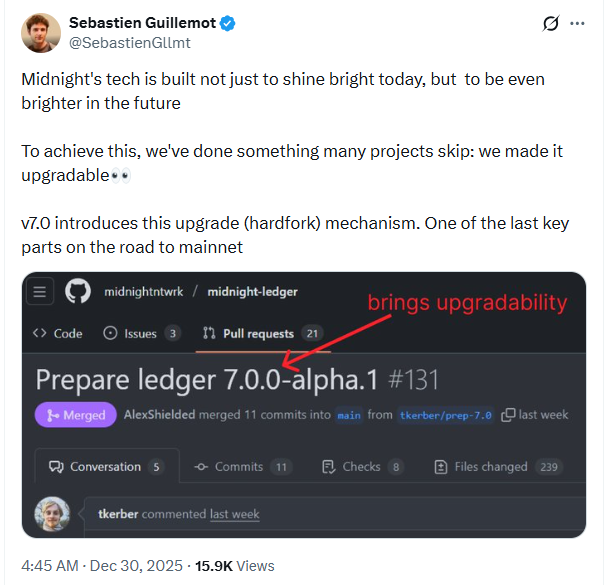Switch to the Code tab

pyautogui.click(x=58, y=333)
